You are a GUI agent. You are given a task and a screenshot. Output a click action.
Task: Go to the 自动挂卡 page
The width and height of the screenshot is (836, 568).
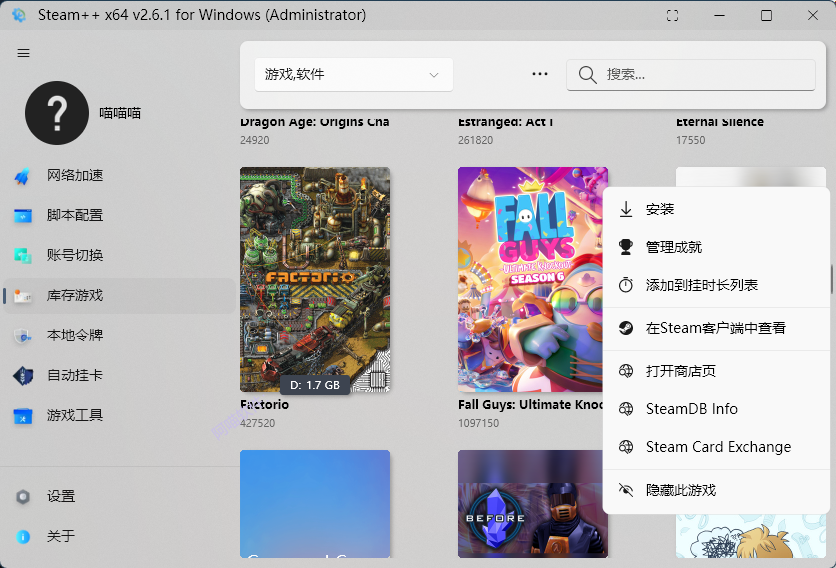point(119,375)
